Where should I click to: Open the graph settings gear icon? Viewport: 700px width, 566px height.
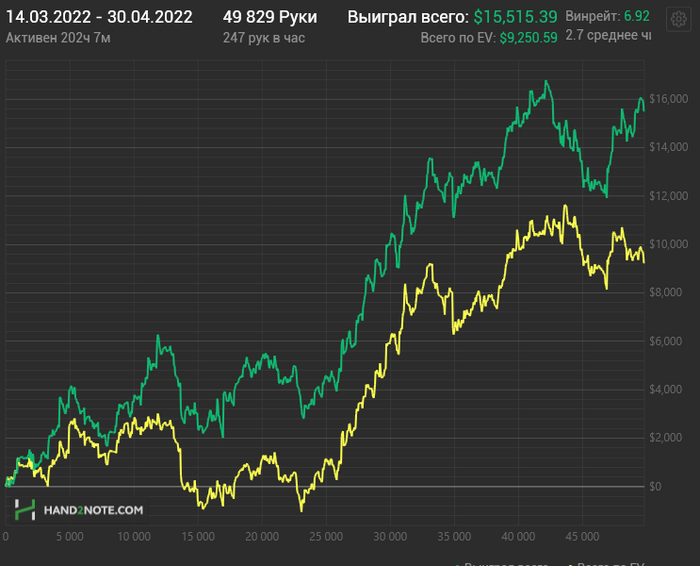click(679, 19)
